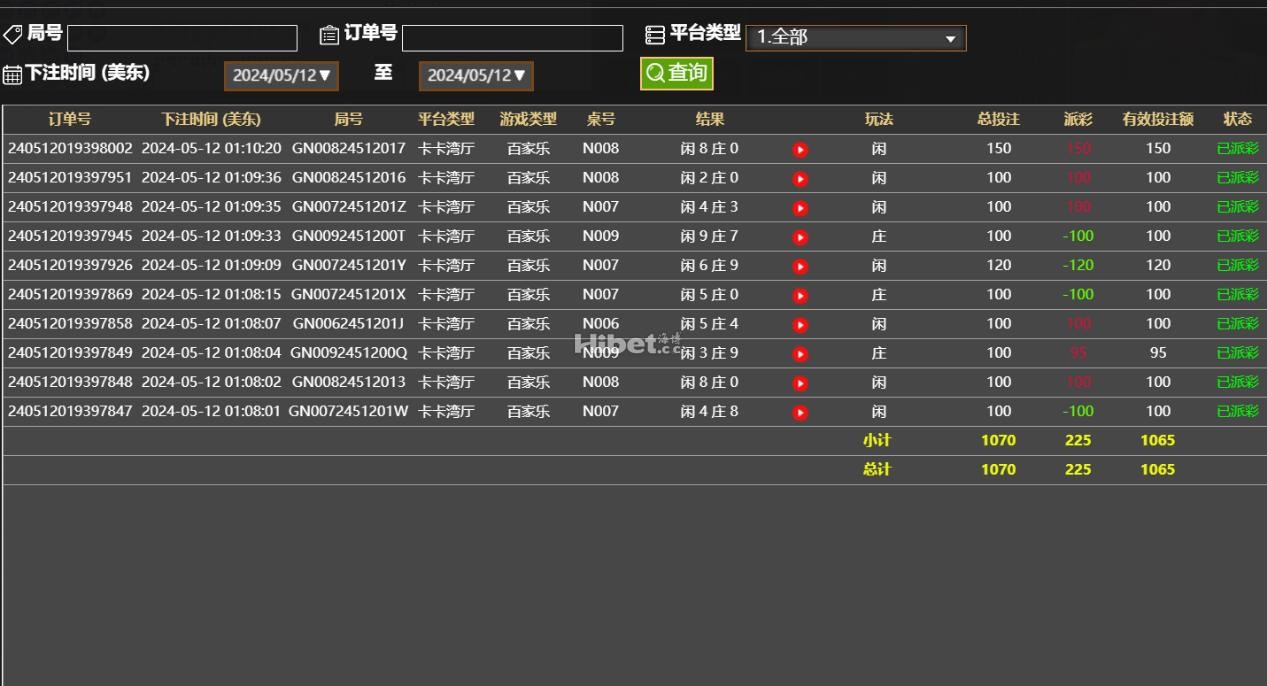Screen dimensions: 1267x686
Task: Click the 总计 grand total label
Action: (x=877, y=469)
